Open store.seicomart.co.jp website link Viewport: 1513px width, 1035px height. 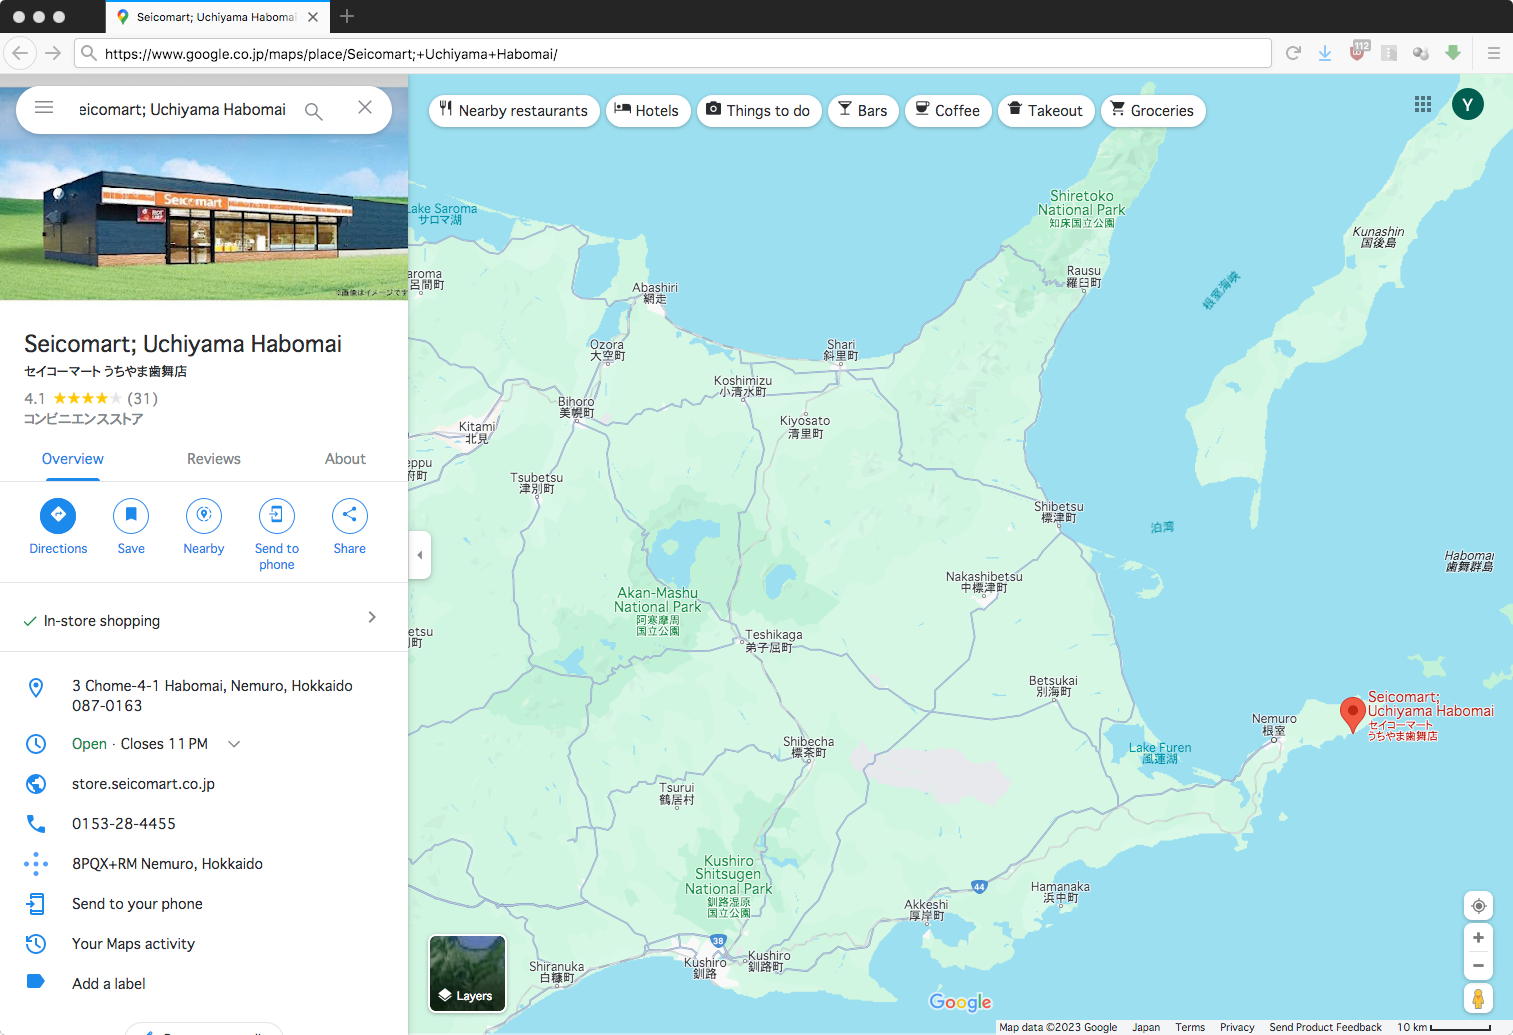tap(143, 784)
